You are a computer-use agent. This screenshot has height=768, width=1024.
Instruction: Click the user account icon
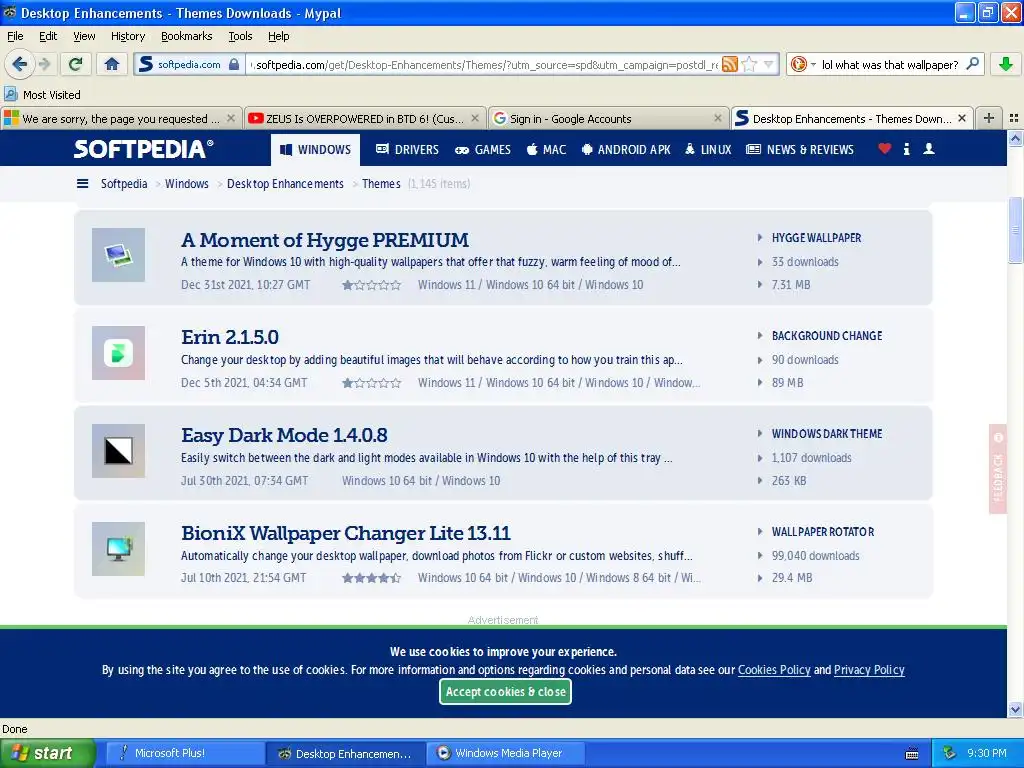[x=929, y=149]
